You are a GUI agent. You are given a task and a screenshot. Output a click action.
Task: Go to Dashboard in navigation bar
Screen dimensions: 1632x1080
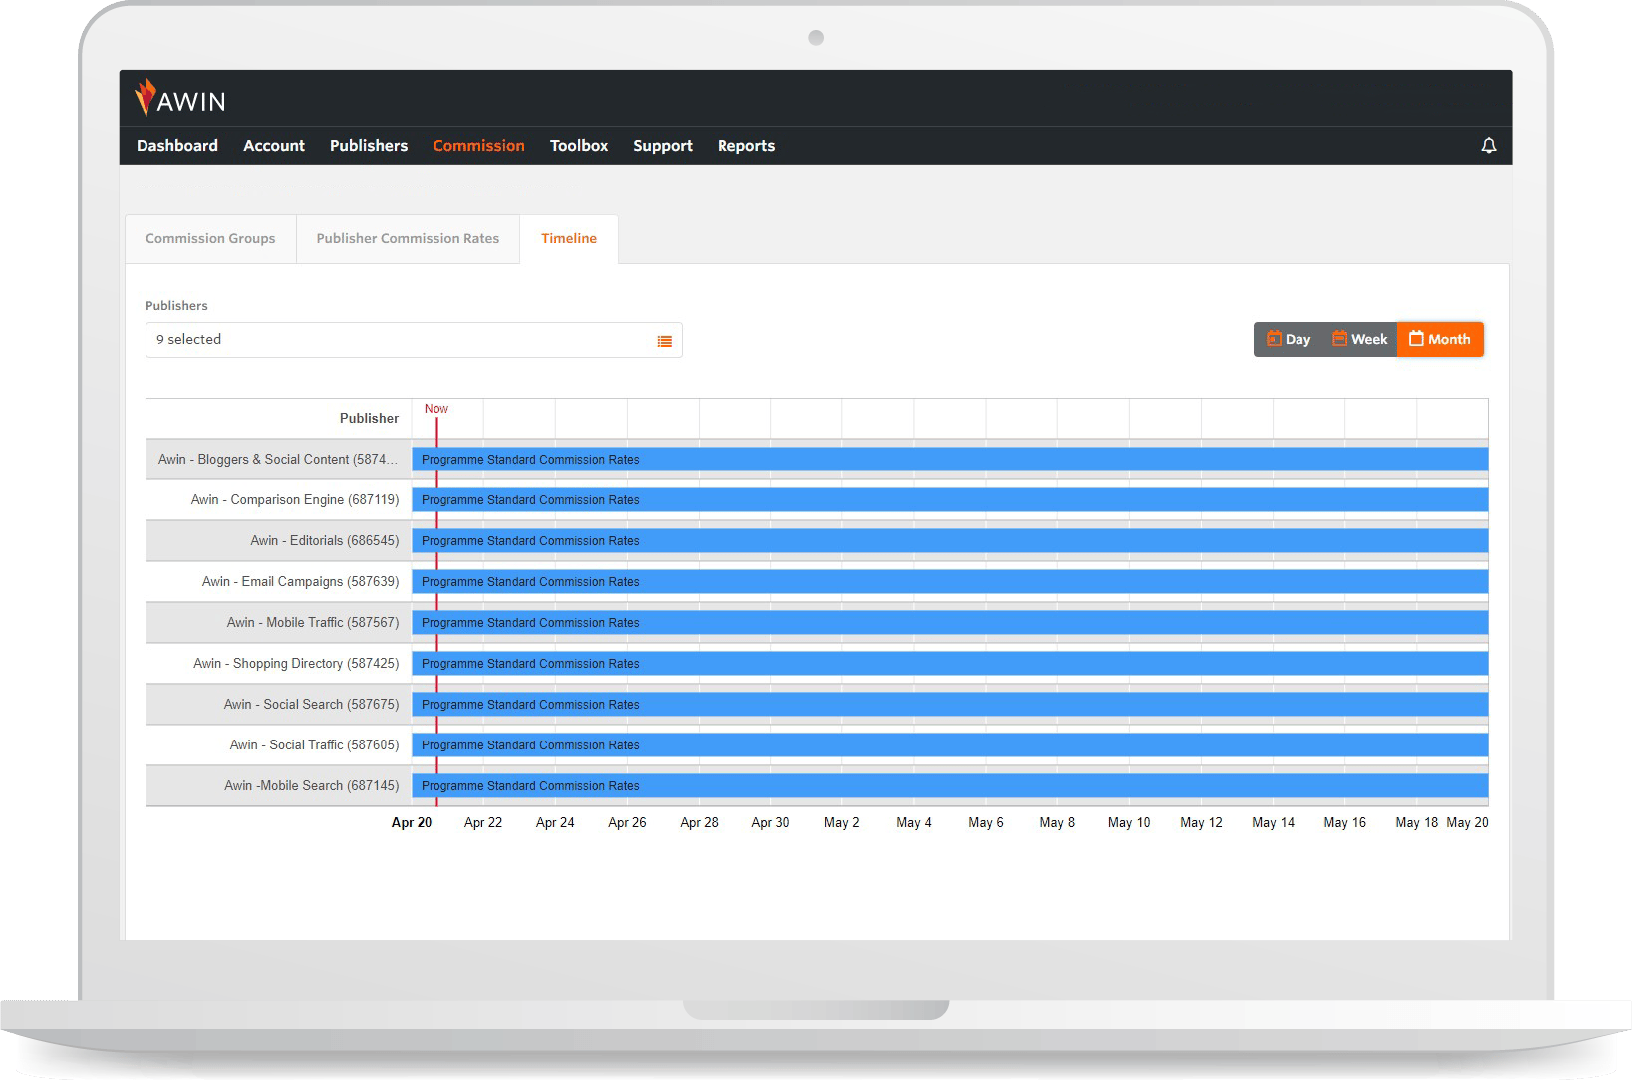[x=177, y=146]
